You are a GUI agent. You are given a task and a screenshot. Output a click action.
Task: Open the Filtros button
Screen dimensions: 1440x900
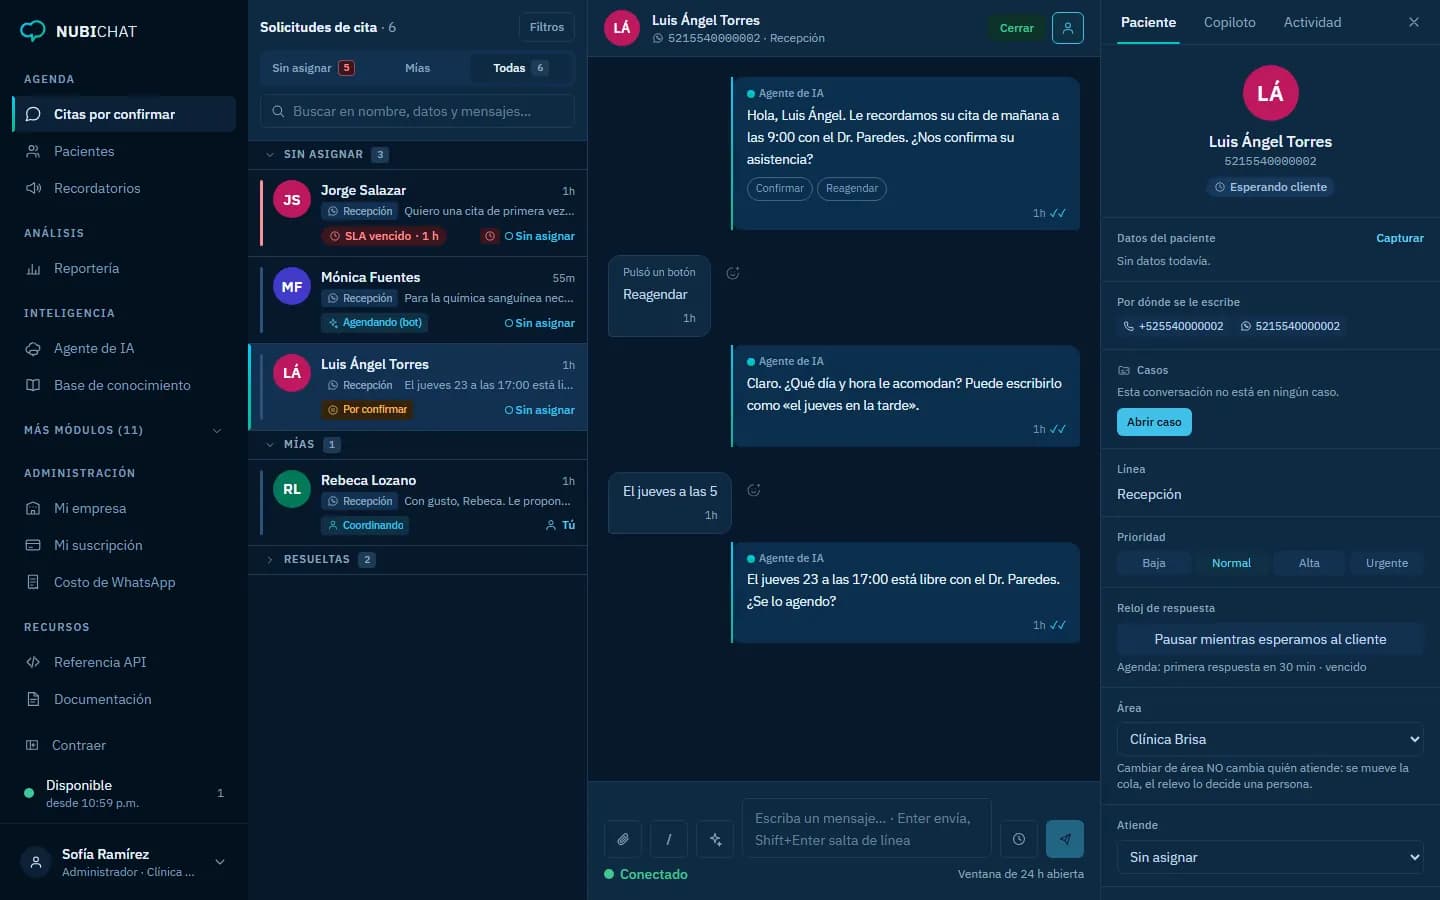click(x=547, y=27)
